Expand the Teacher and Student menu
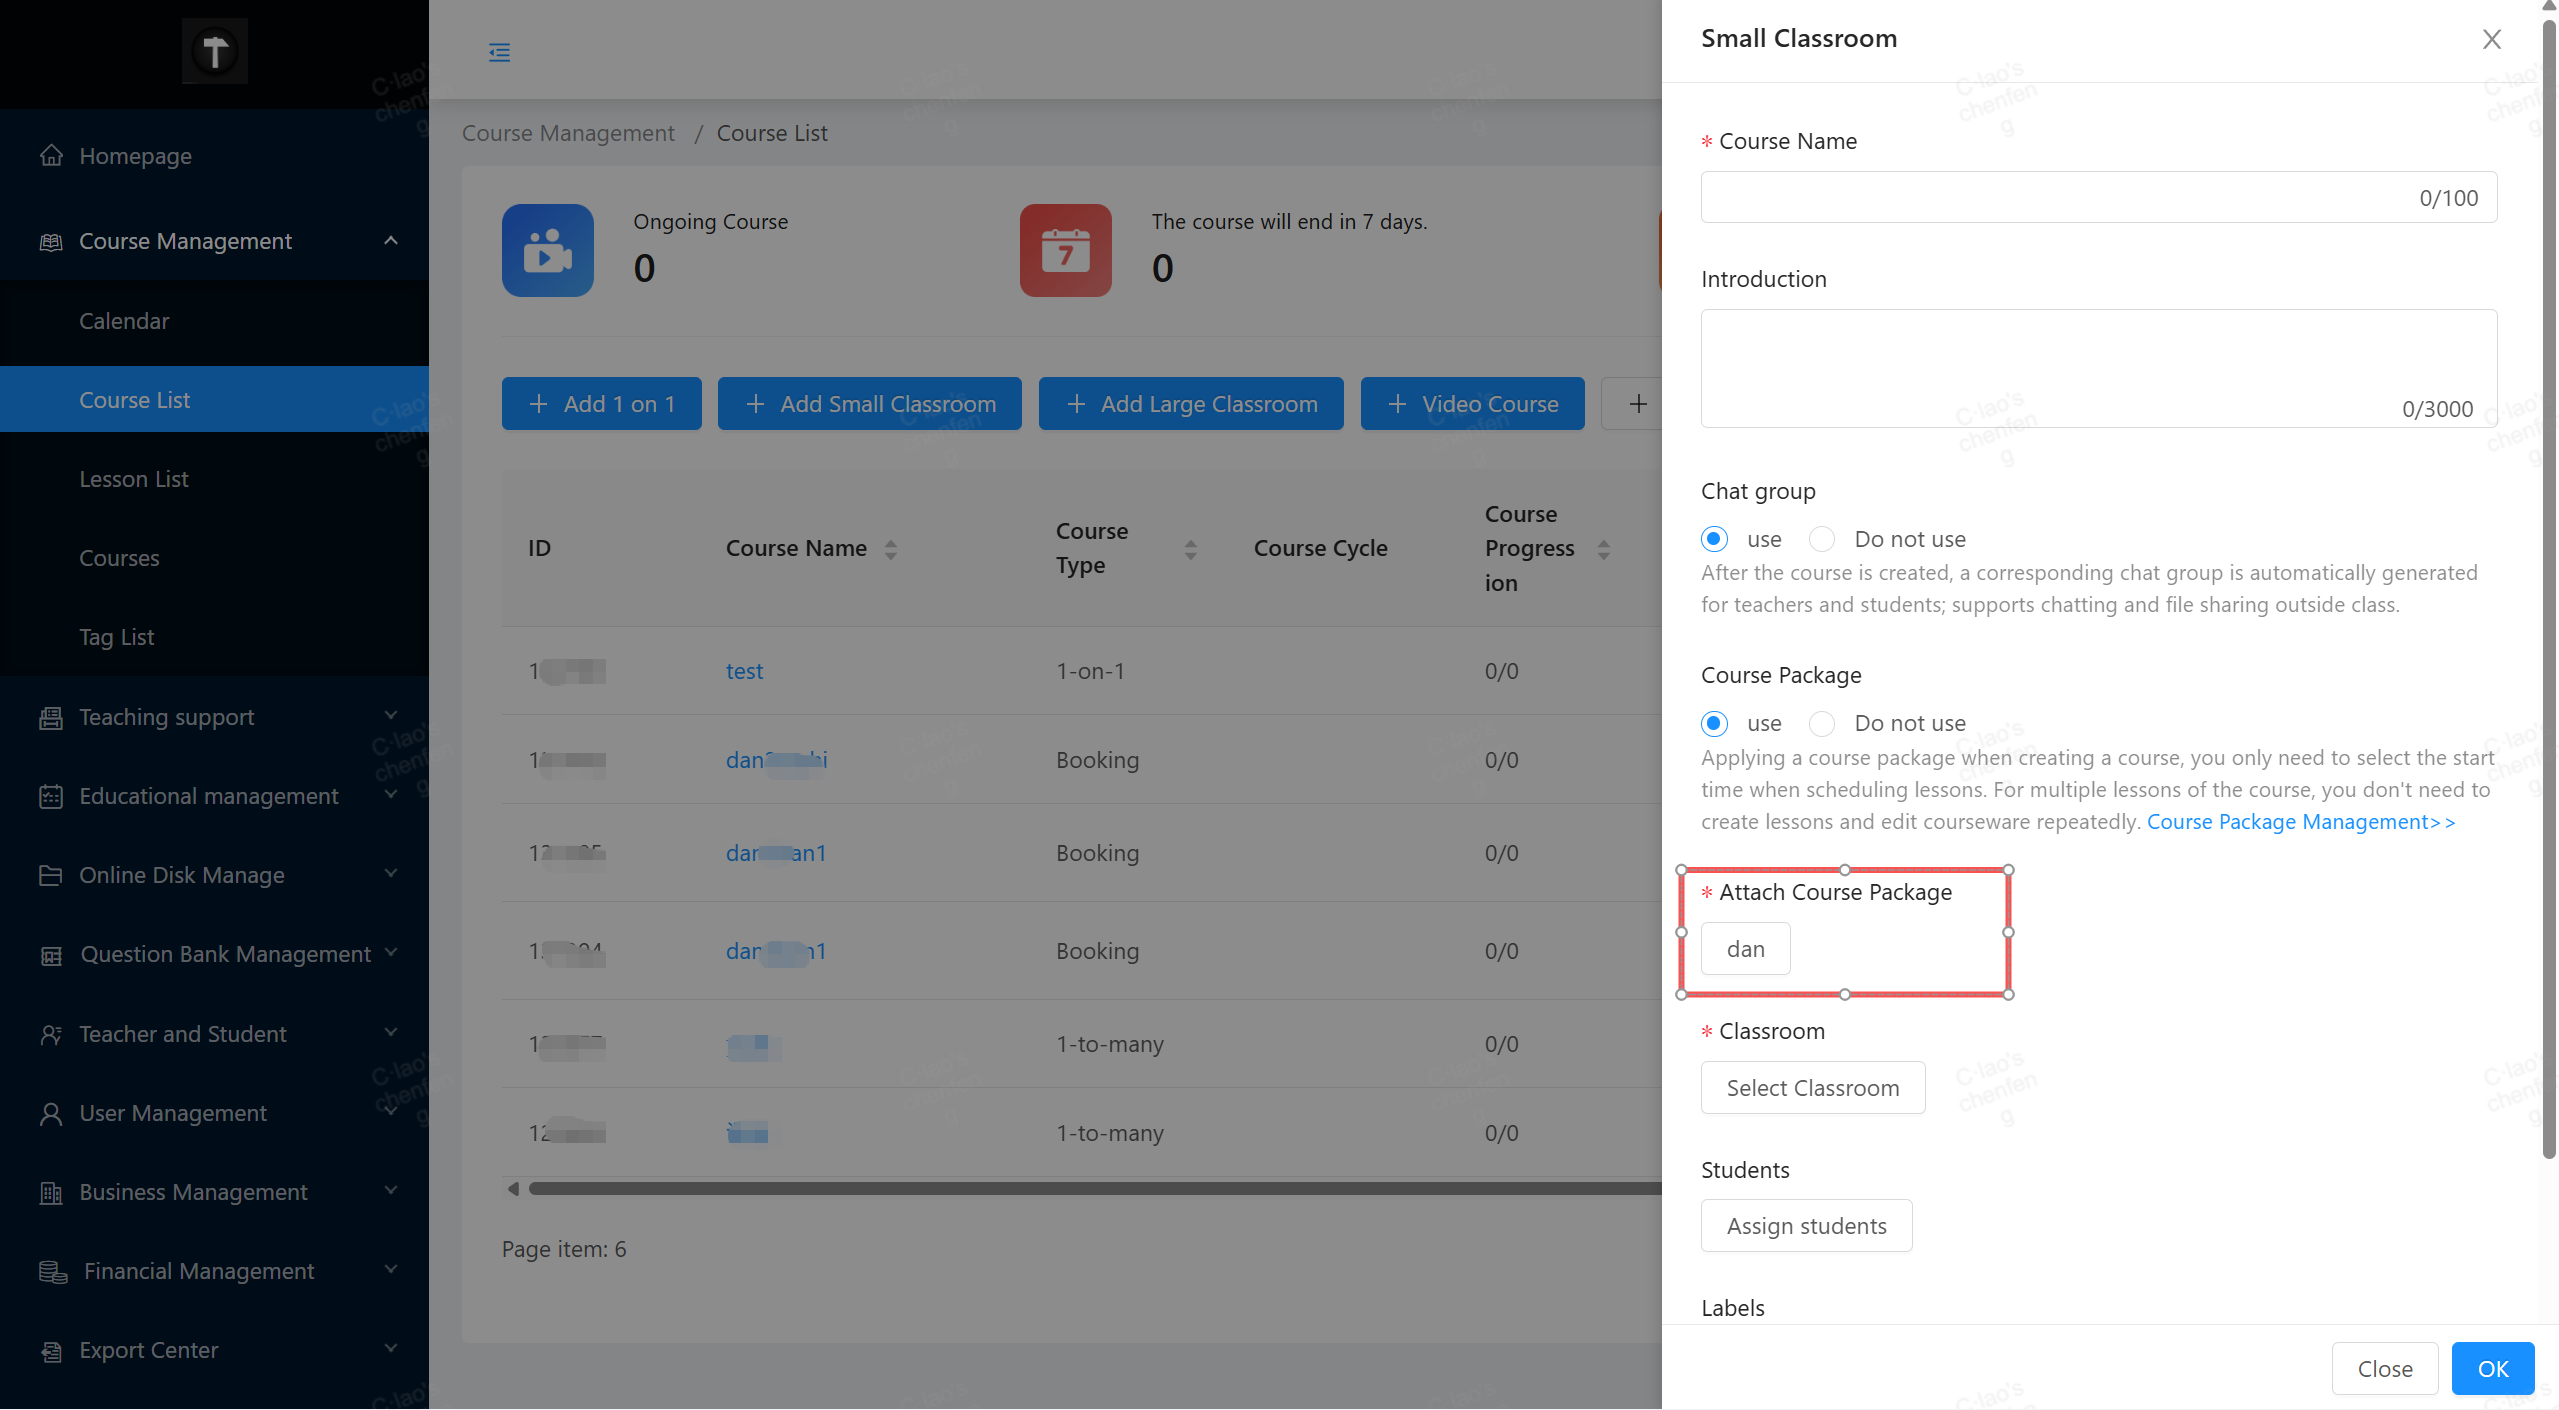Viewport: 2559px width, 1410px height. [391, 1033]
